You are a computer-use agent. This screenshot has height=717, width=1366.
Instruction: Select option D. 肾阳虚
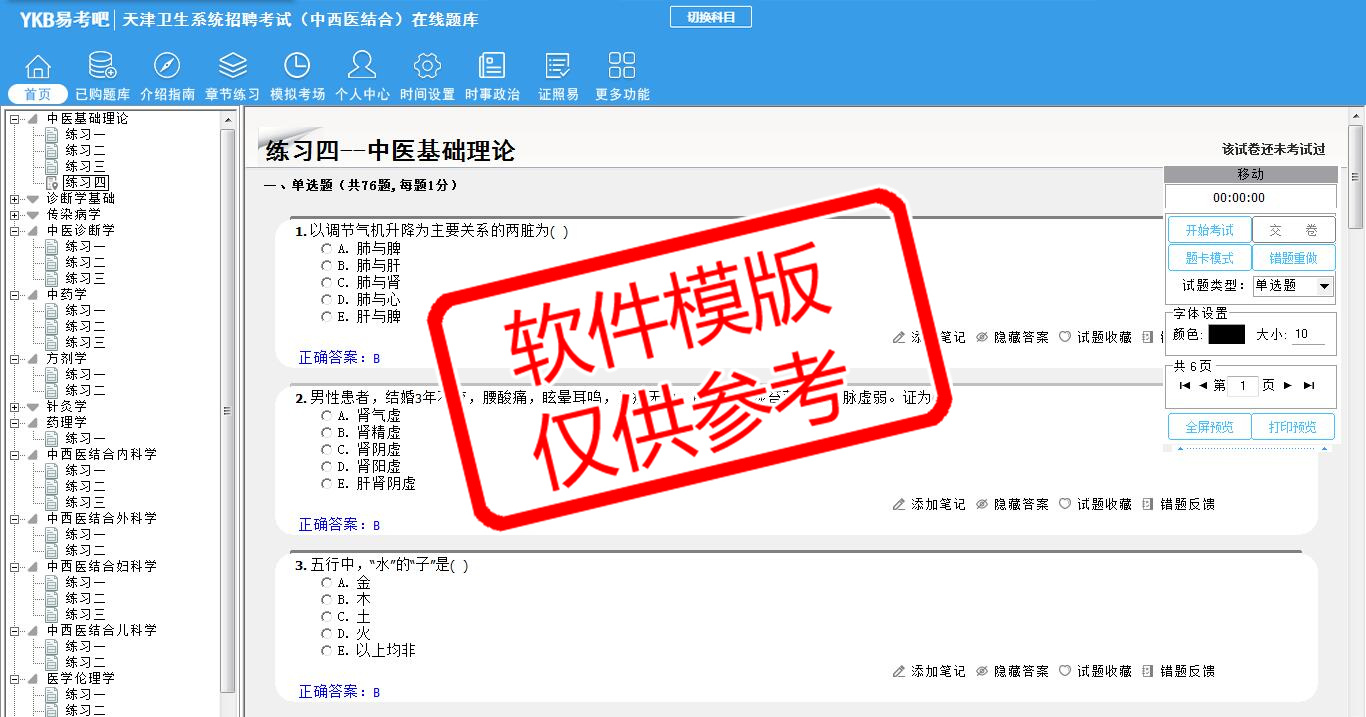[x=326, y=466]
